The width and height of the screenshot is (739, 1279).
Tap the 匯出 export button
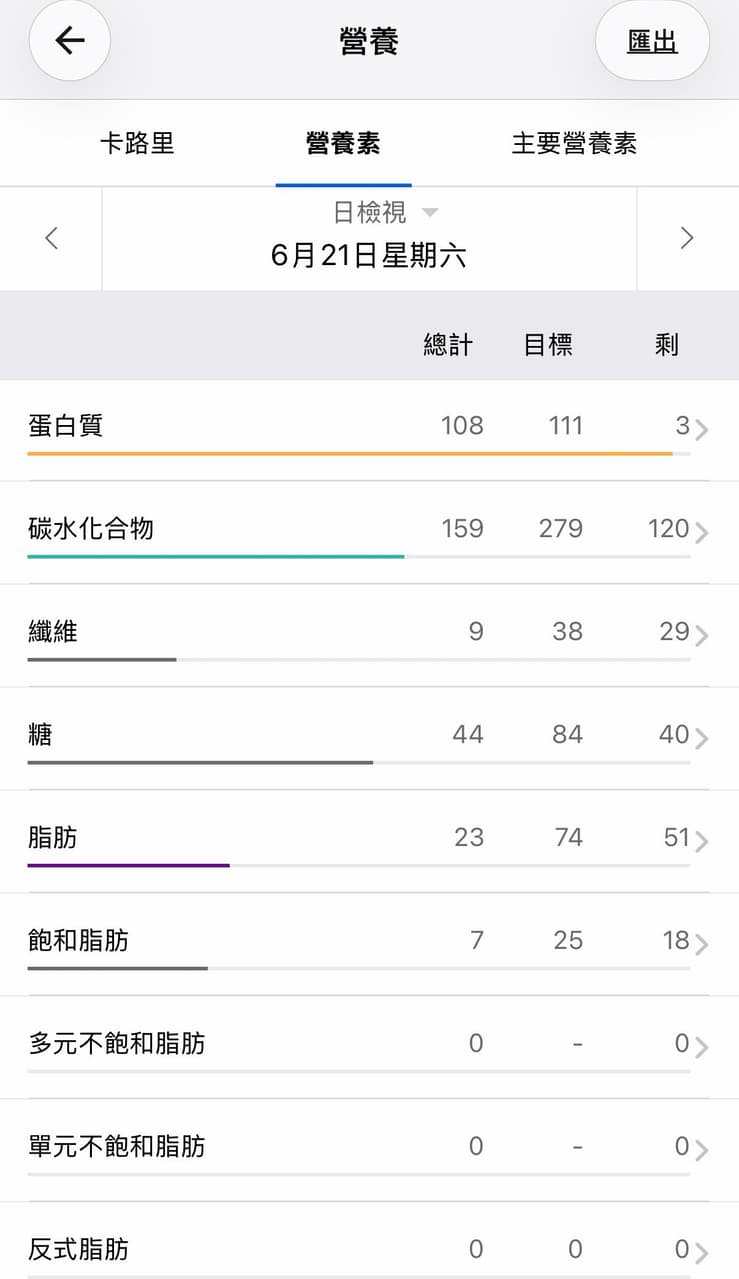[x=652, y=41]
